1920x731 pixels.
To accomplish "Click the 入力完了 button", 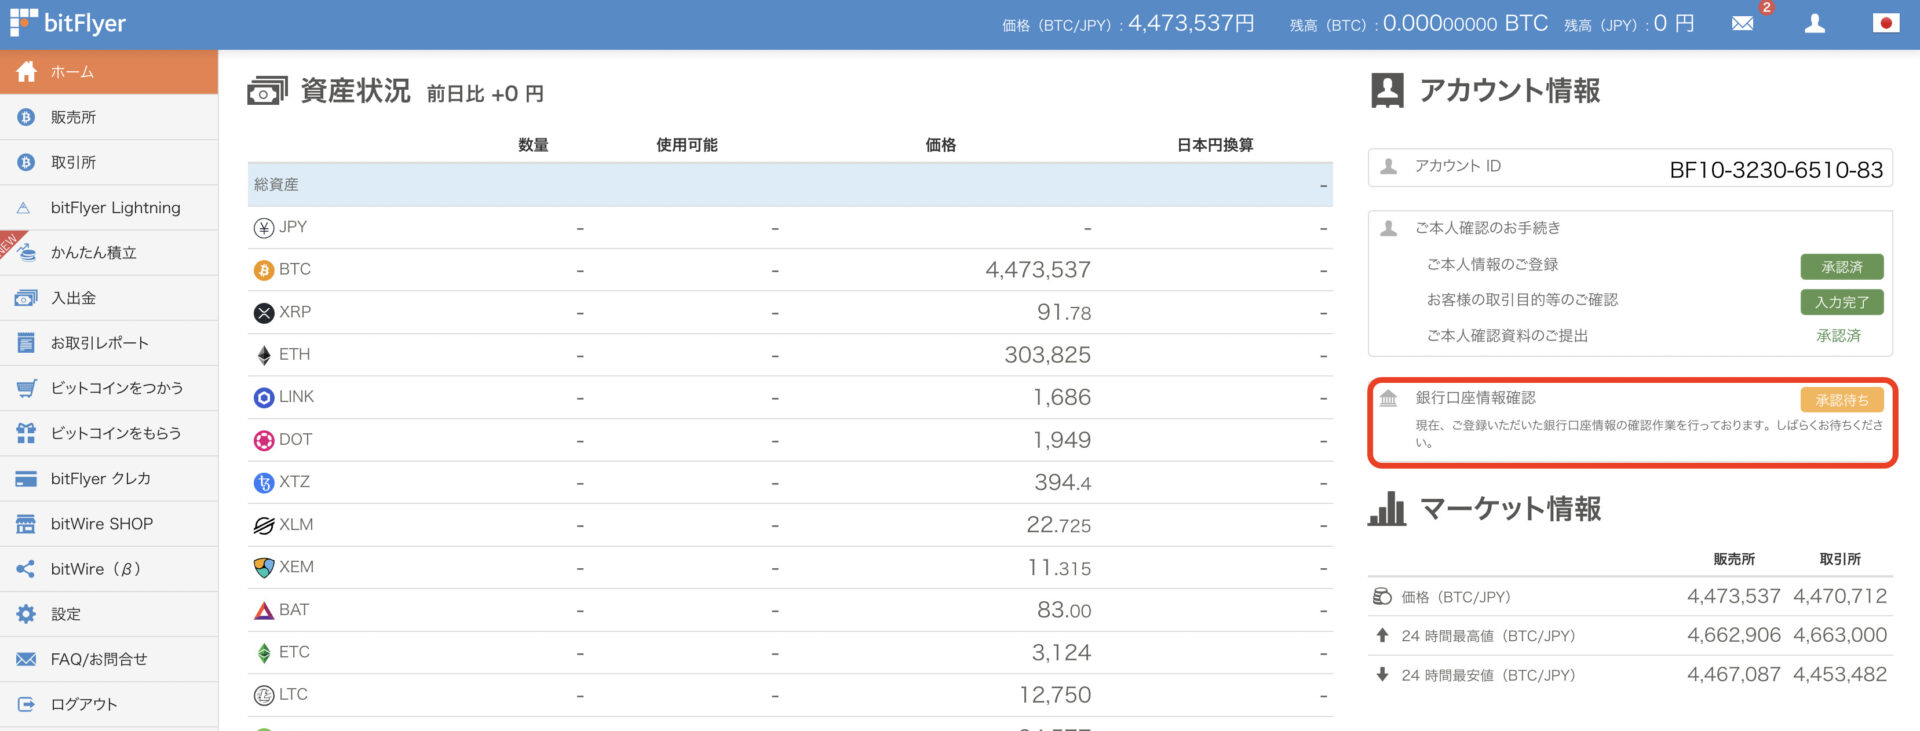I will pyautogui.click(x=1842, y=302).
